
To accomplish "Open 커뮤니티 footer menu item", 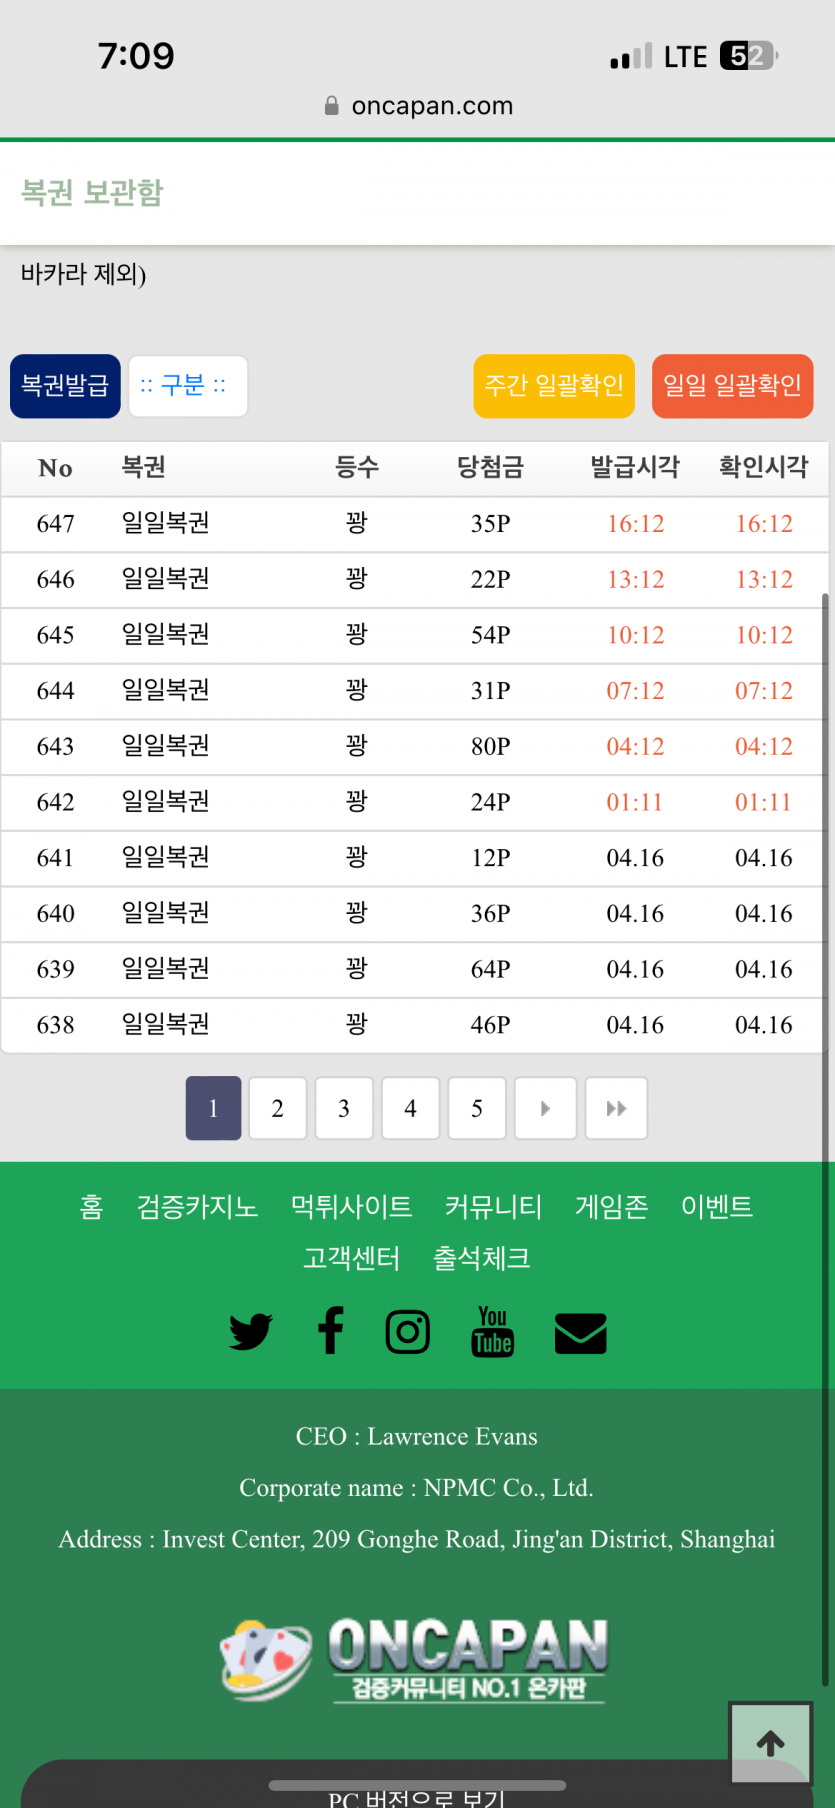I will point(493,1207).
